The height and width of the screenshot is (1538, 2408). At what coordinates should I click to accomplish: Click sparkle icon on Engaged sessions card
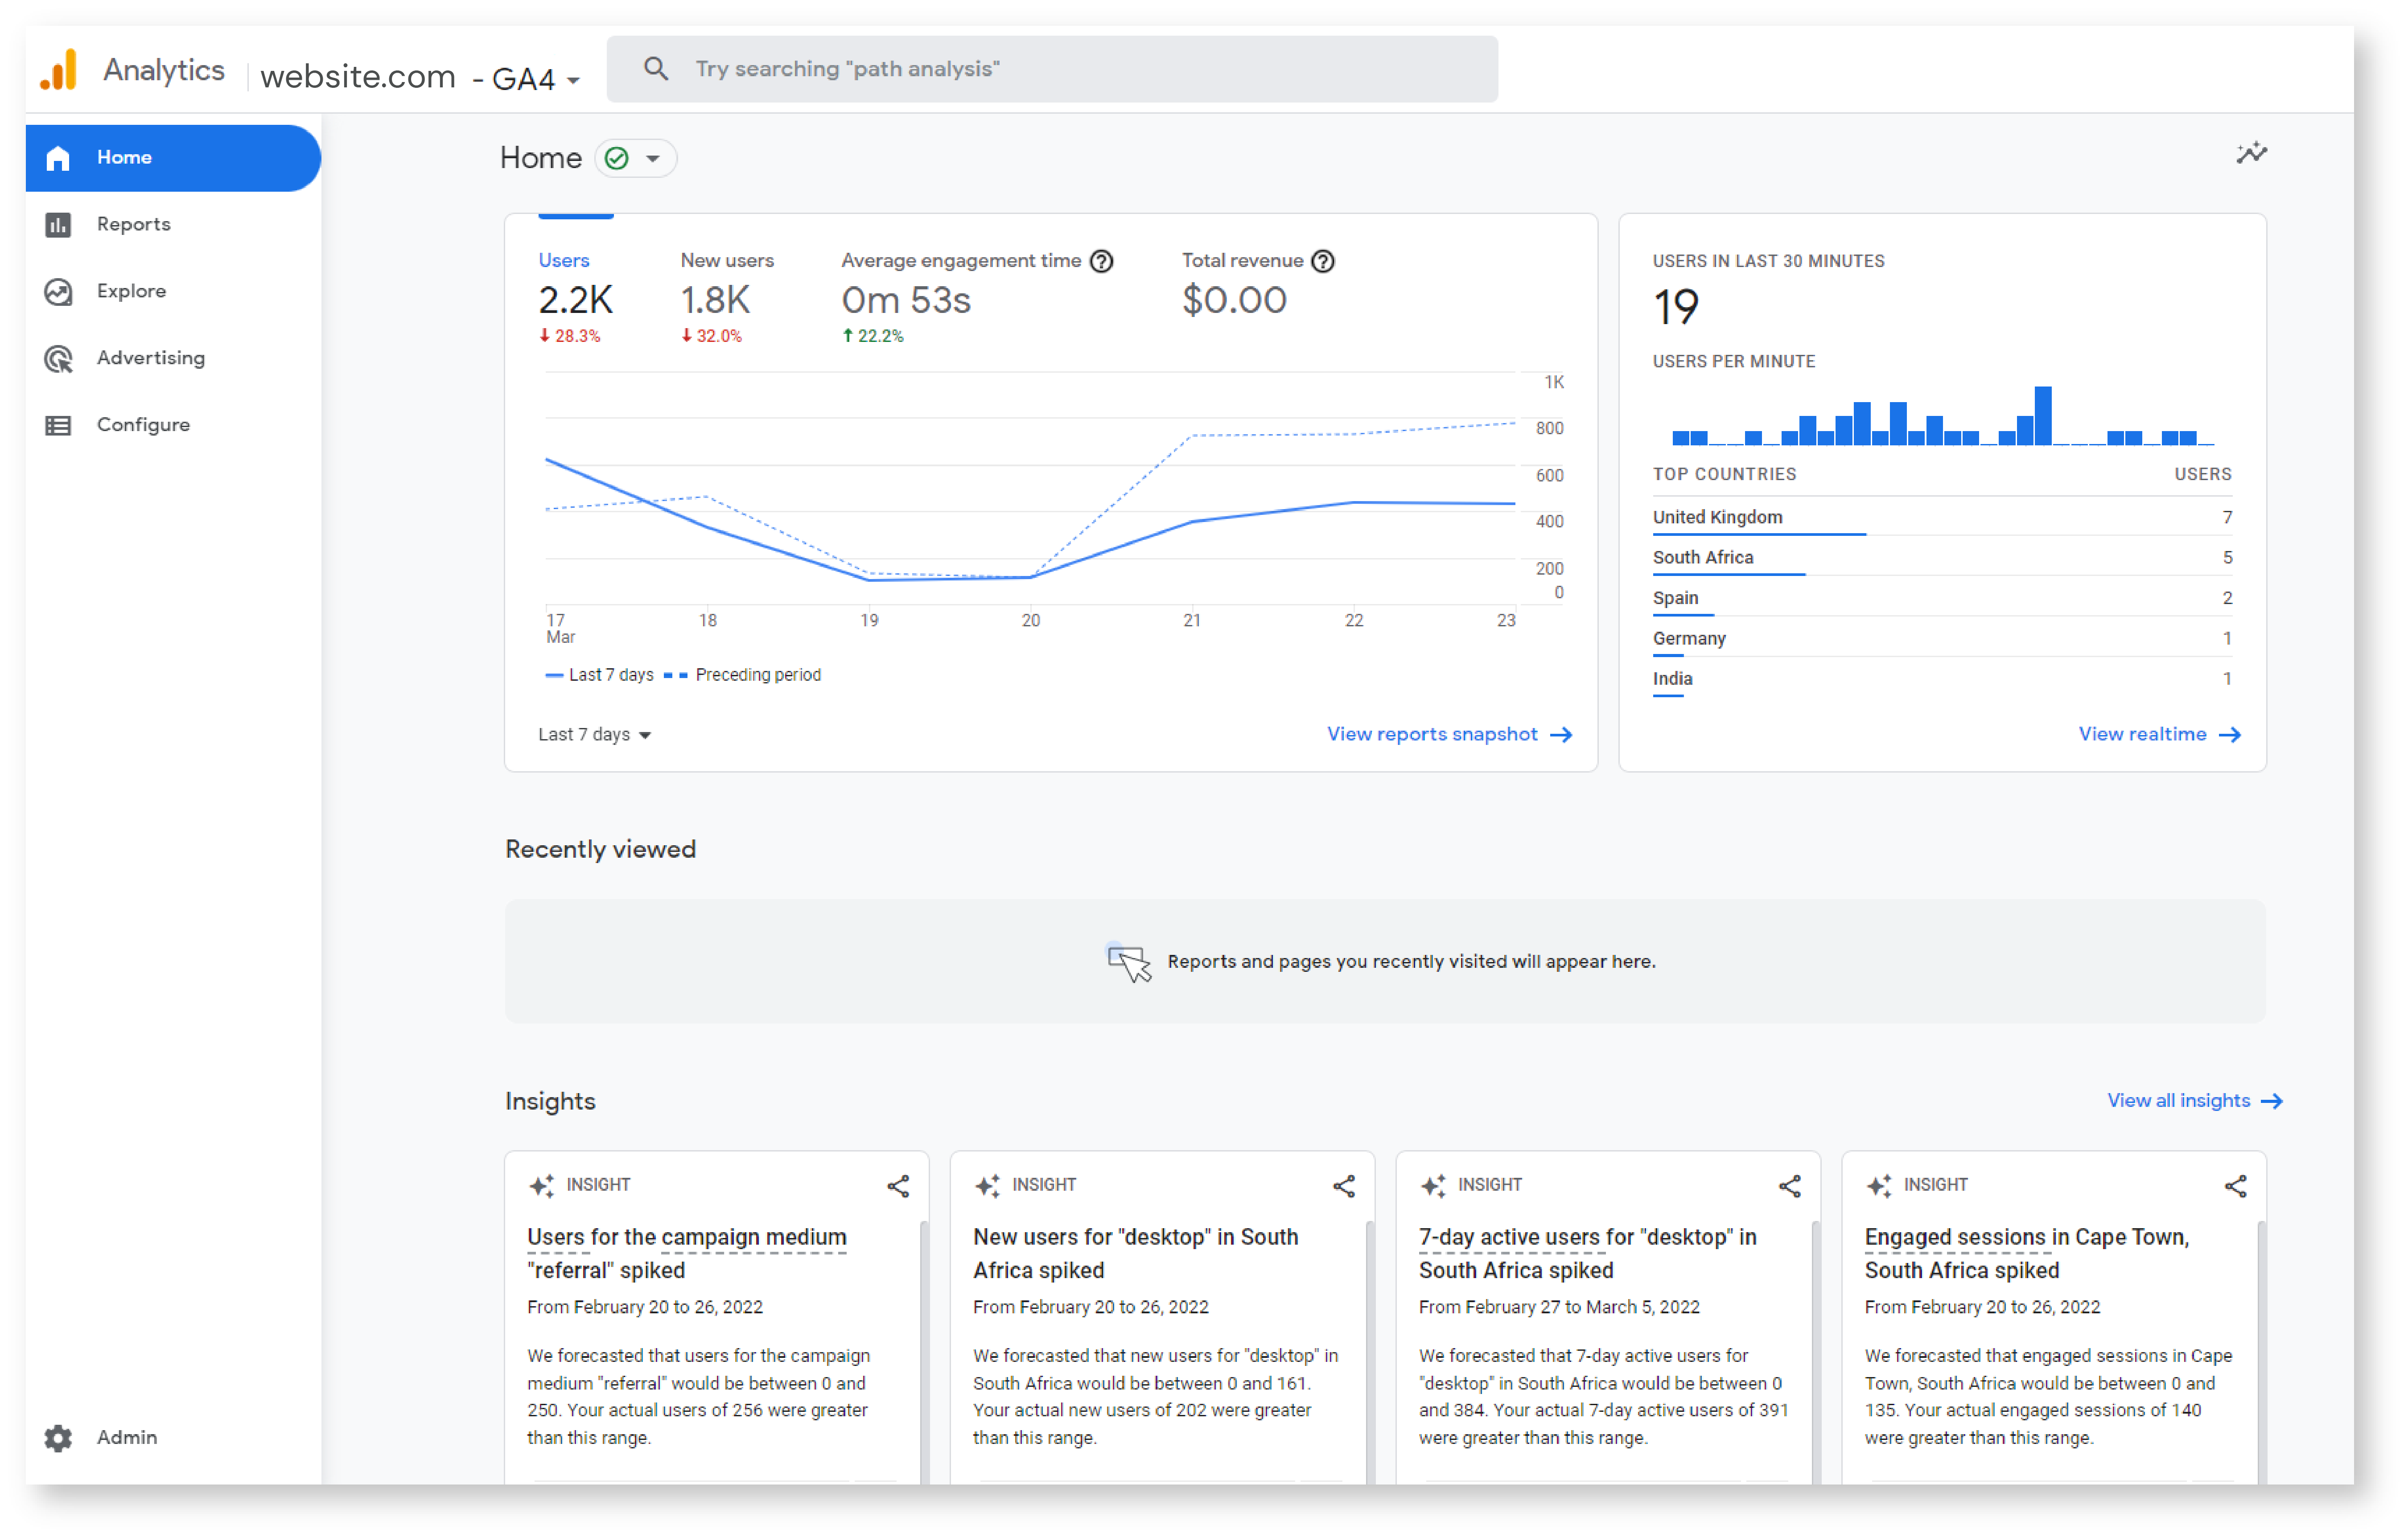coord(1879,1185)
